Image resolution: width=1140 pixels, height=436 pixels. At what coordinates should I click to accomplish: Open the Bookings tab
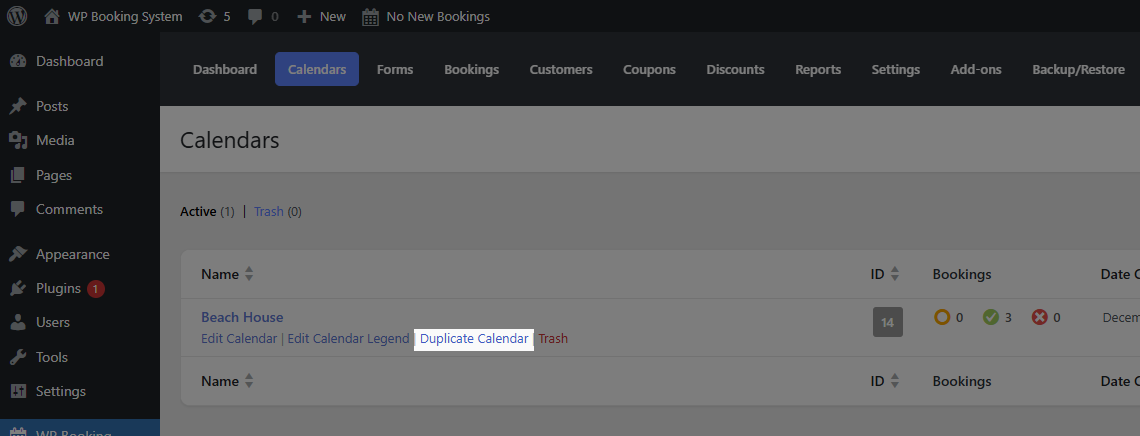click(471, 70)
